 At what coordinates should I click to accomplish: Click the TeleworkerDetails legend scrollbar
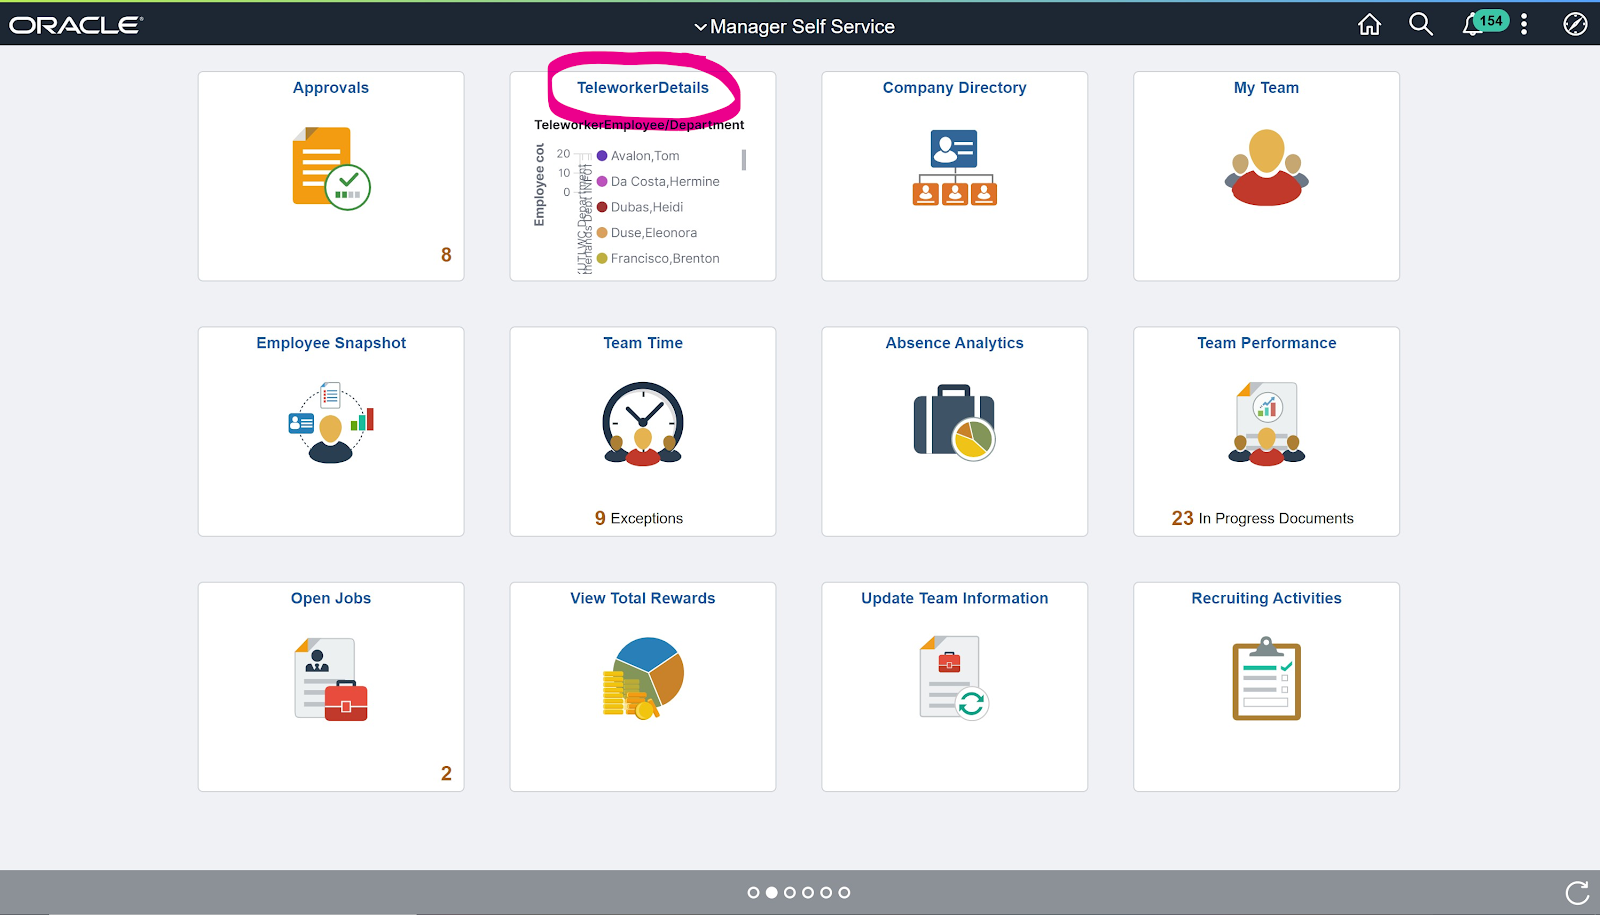744,160
